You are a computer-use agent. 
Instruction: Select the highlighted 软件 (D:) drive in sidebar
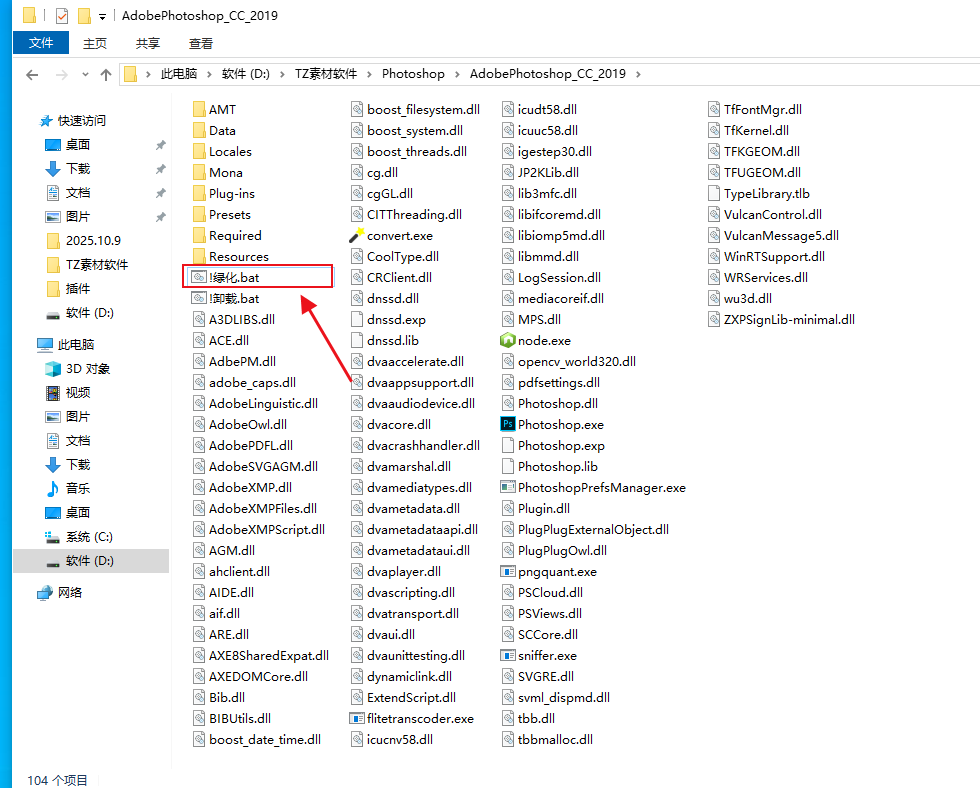pos(91,561)
